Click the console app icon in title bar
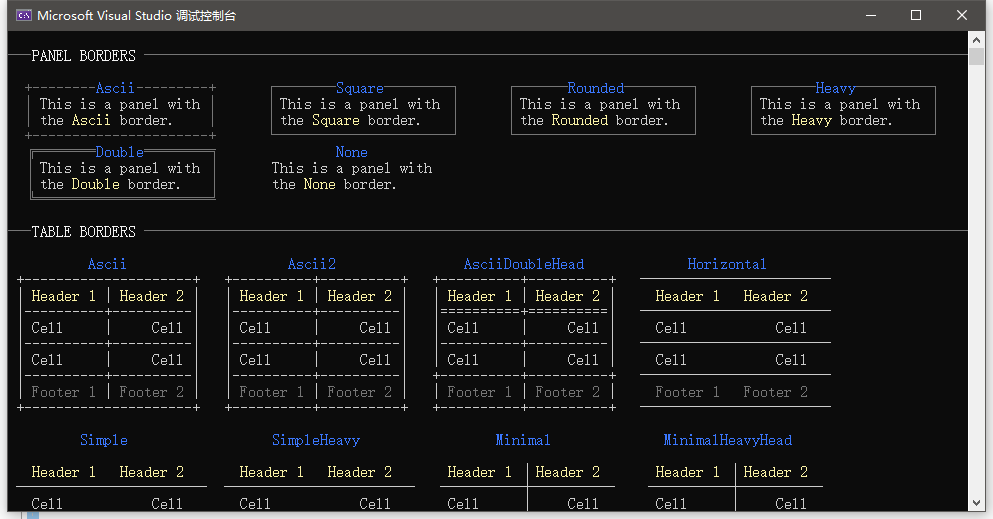Screen dimensions: 993x519 24,15
